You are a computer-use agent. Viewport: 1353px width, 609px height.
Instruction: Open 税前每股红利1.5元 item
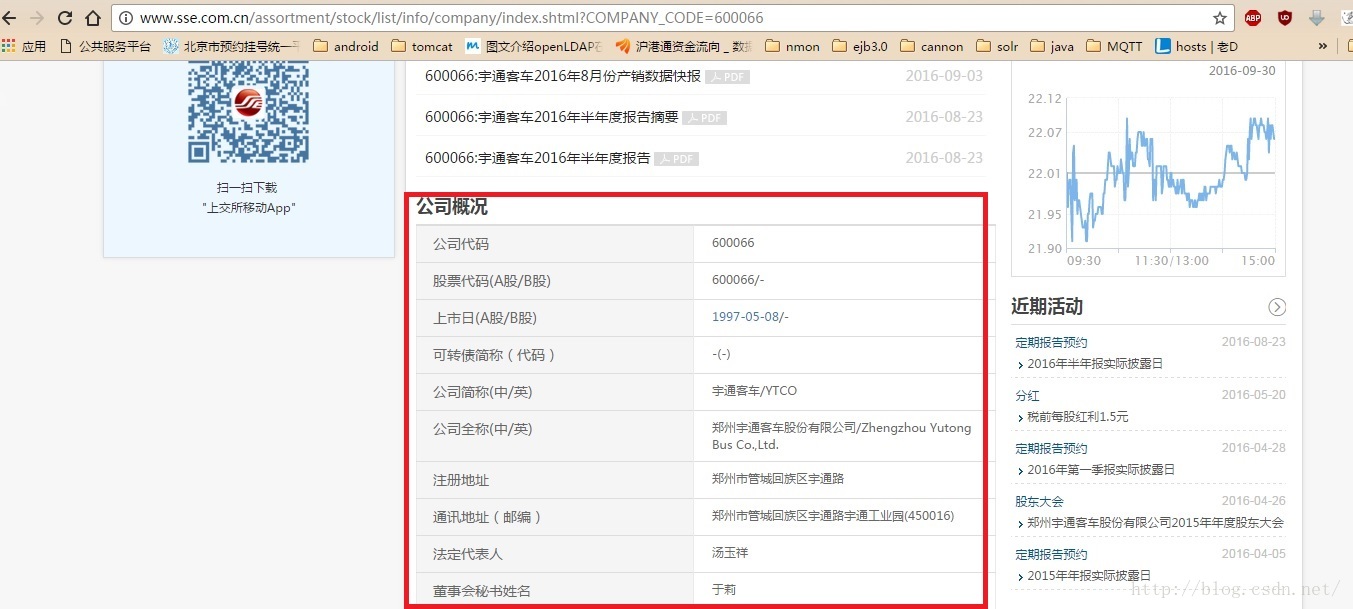coord(1078,417)
